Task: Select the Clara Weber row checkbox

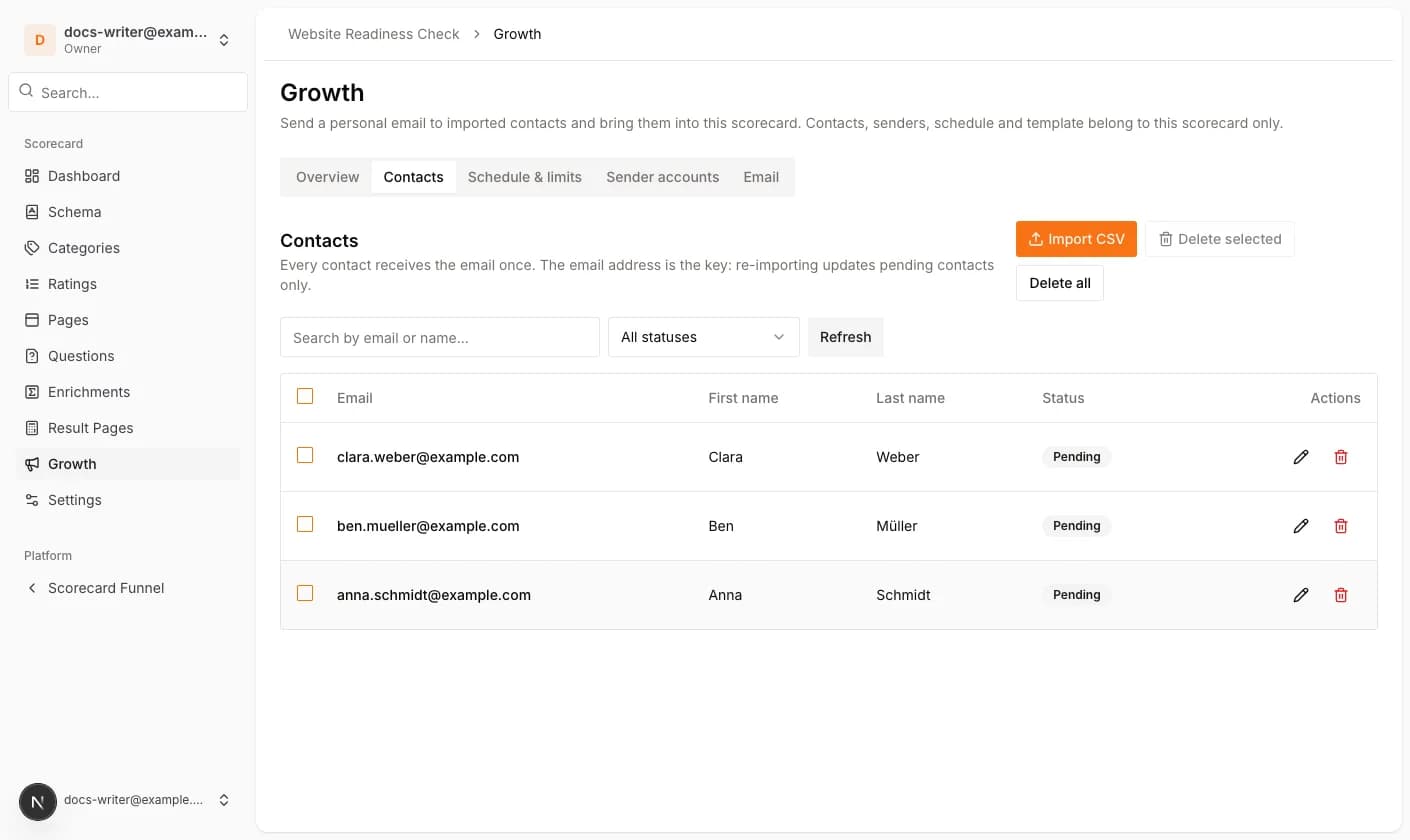Action: pos(305,455)
